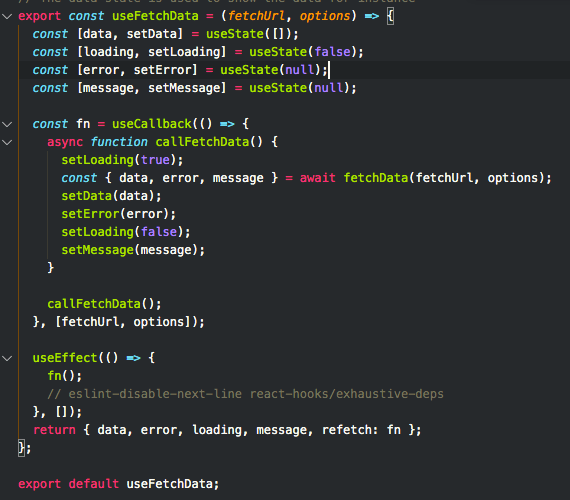The height and width of the screenshot is (500, 570).
Task: Click 'false' in useState(false)
Action: coord(332,52)
